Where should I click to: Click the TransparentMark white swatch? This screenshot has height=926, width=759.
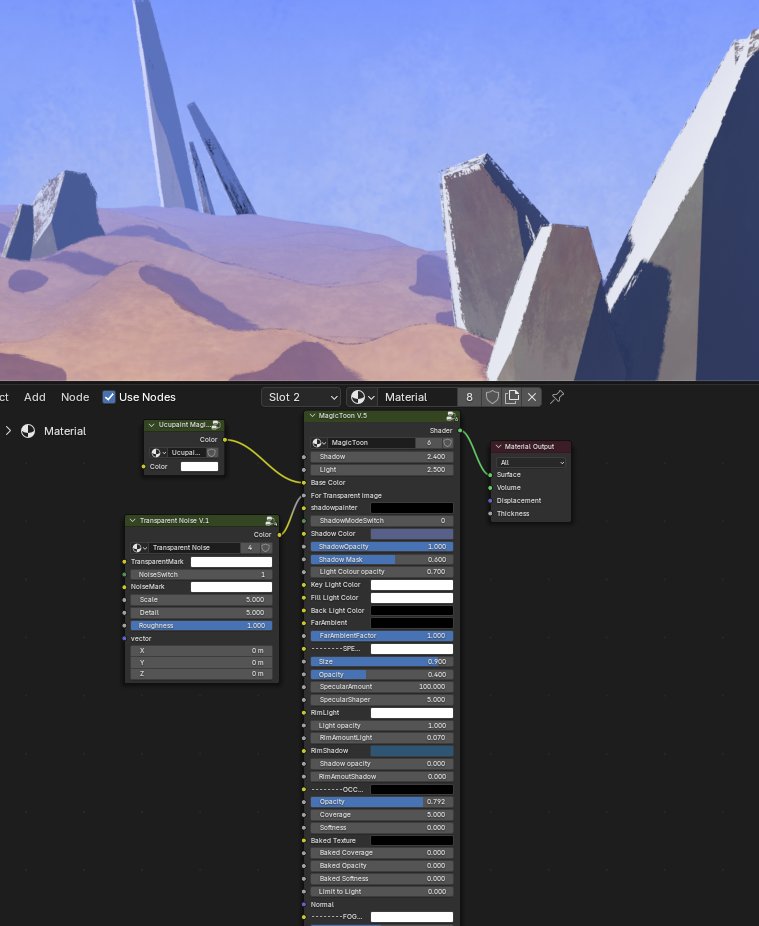pyautogui.click(x=232, y=562)
